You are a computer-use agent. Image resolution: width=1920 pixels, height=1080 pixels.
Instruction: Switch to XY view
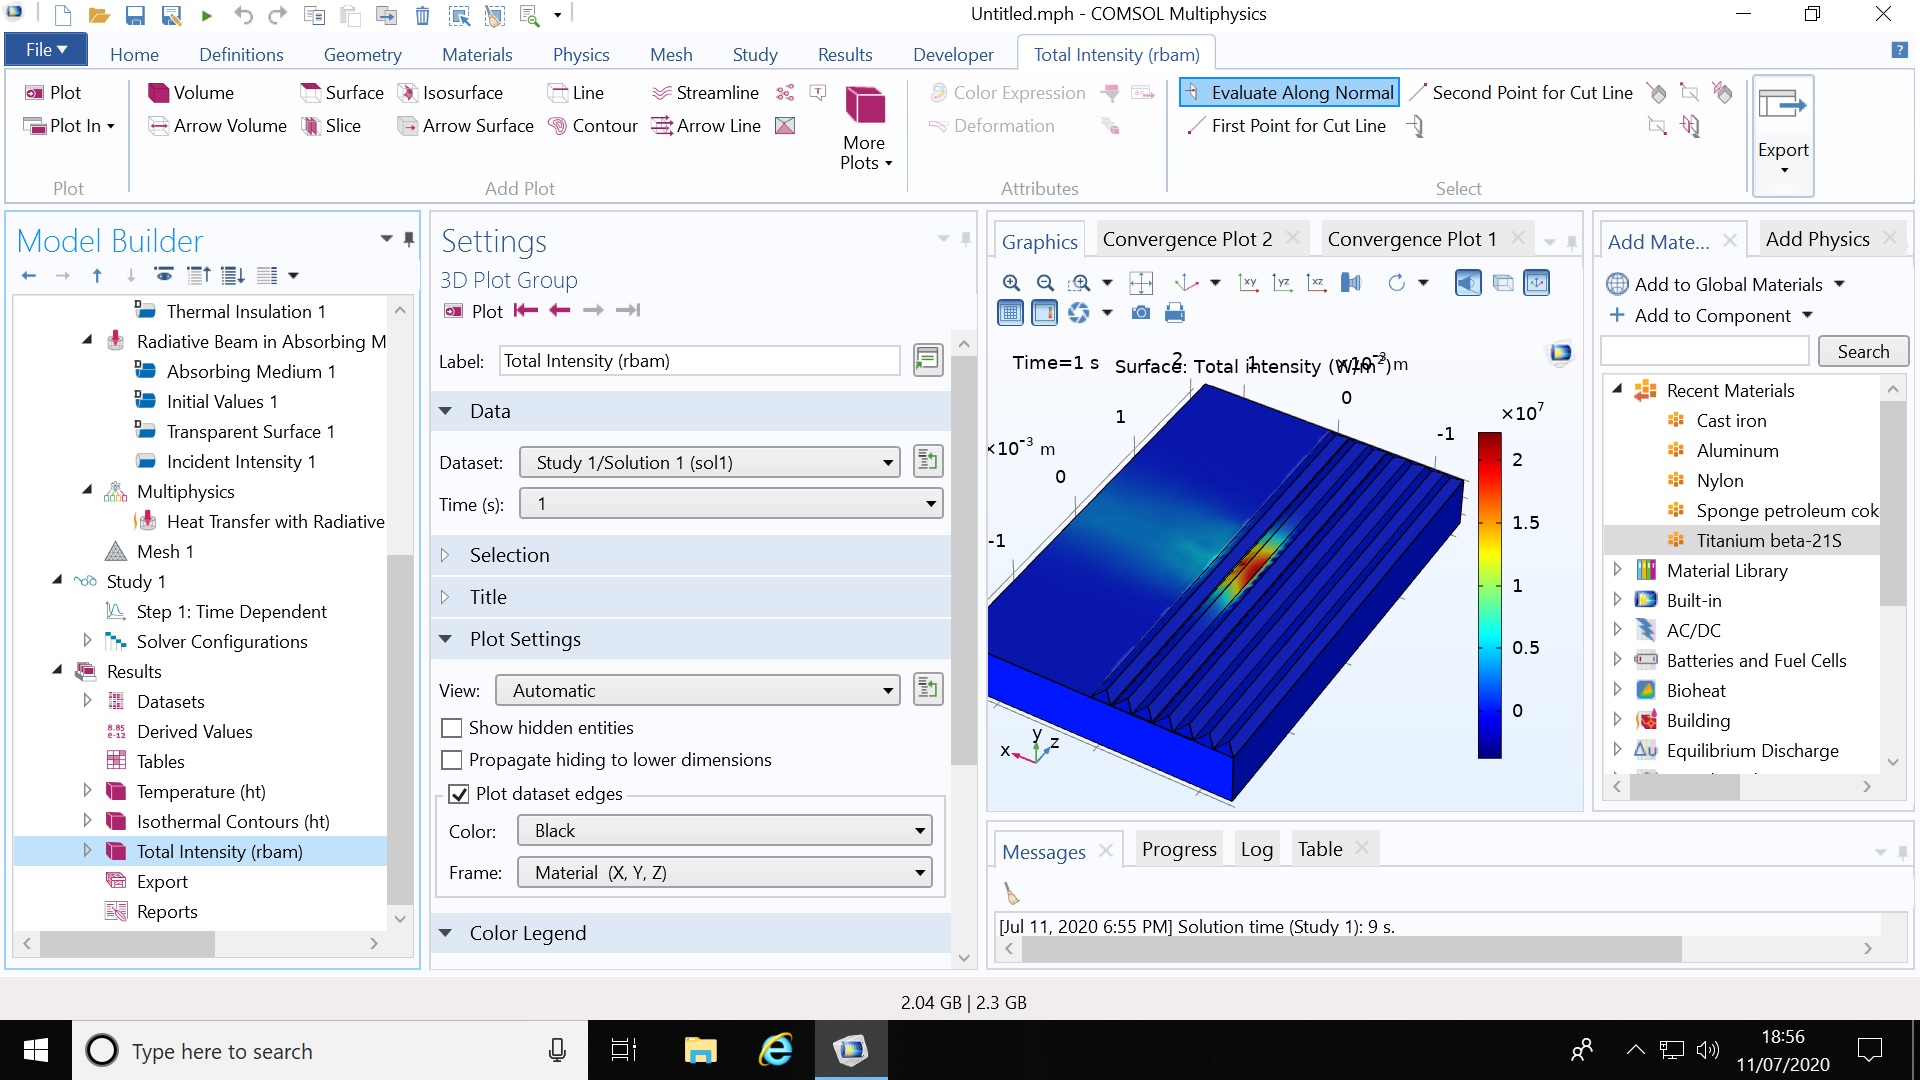[x=1248, y=283]
